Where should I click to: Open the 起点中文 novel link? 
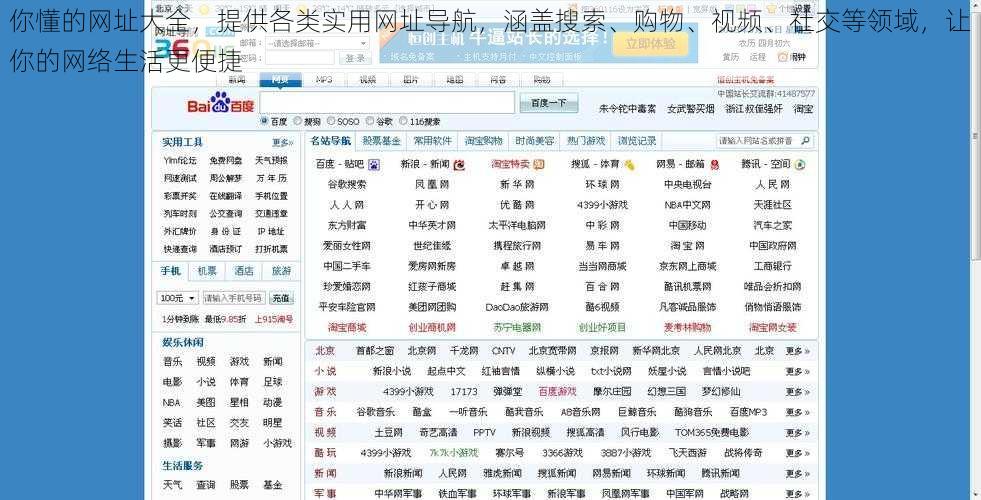click(x=446, y=372)
